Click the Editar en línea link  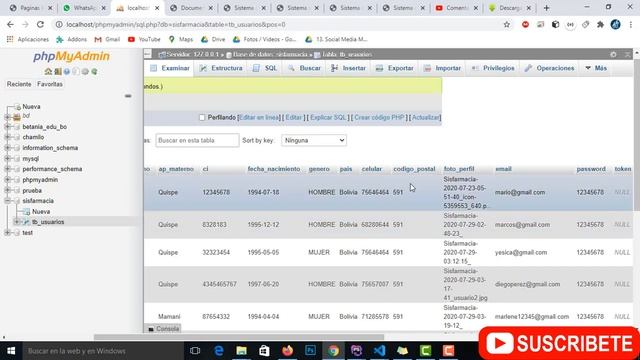click(259, 118)
